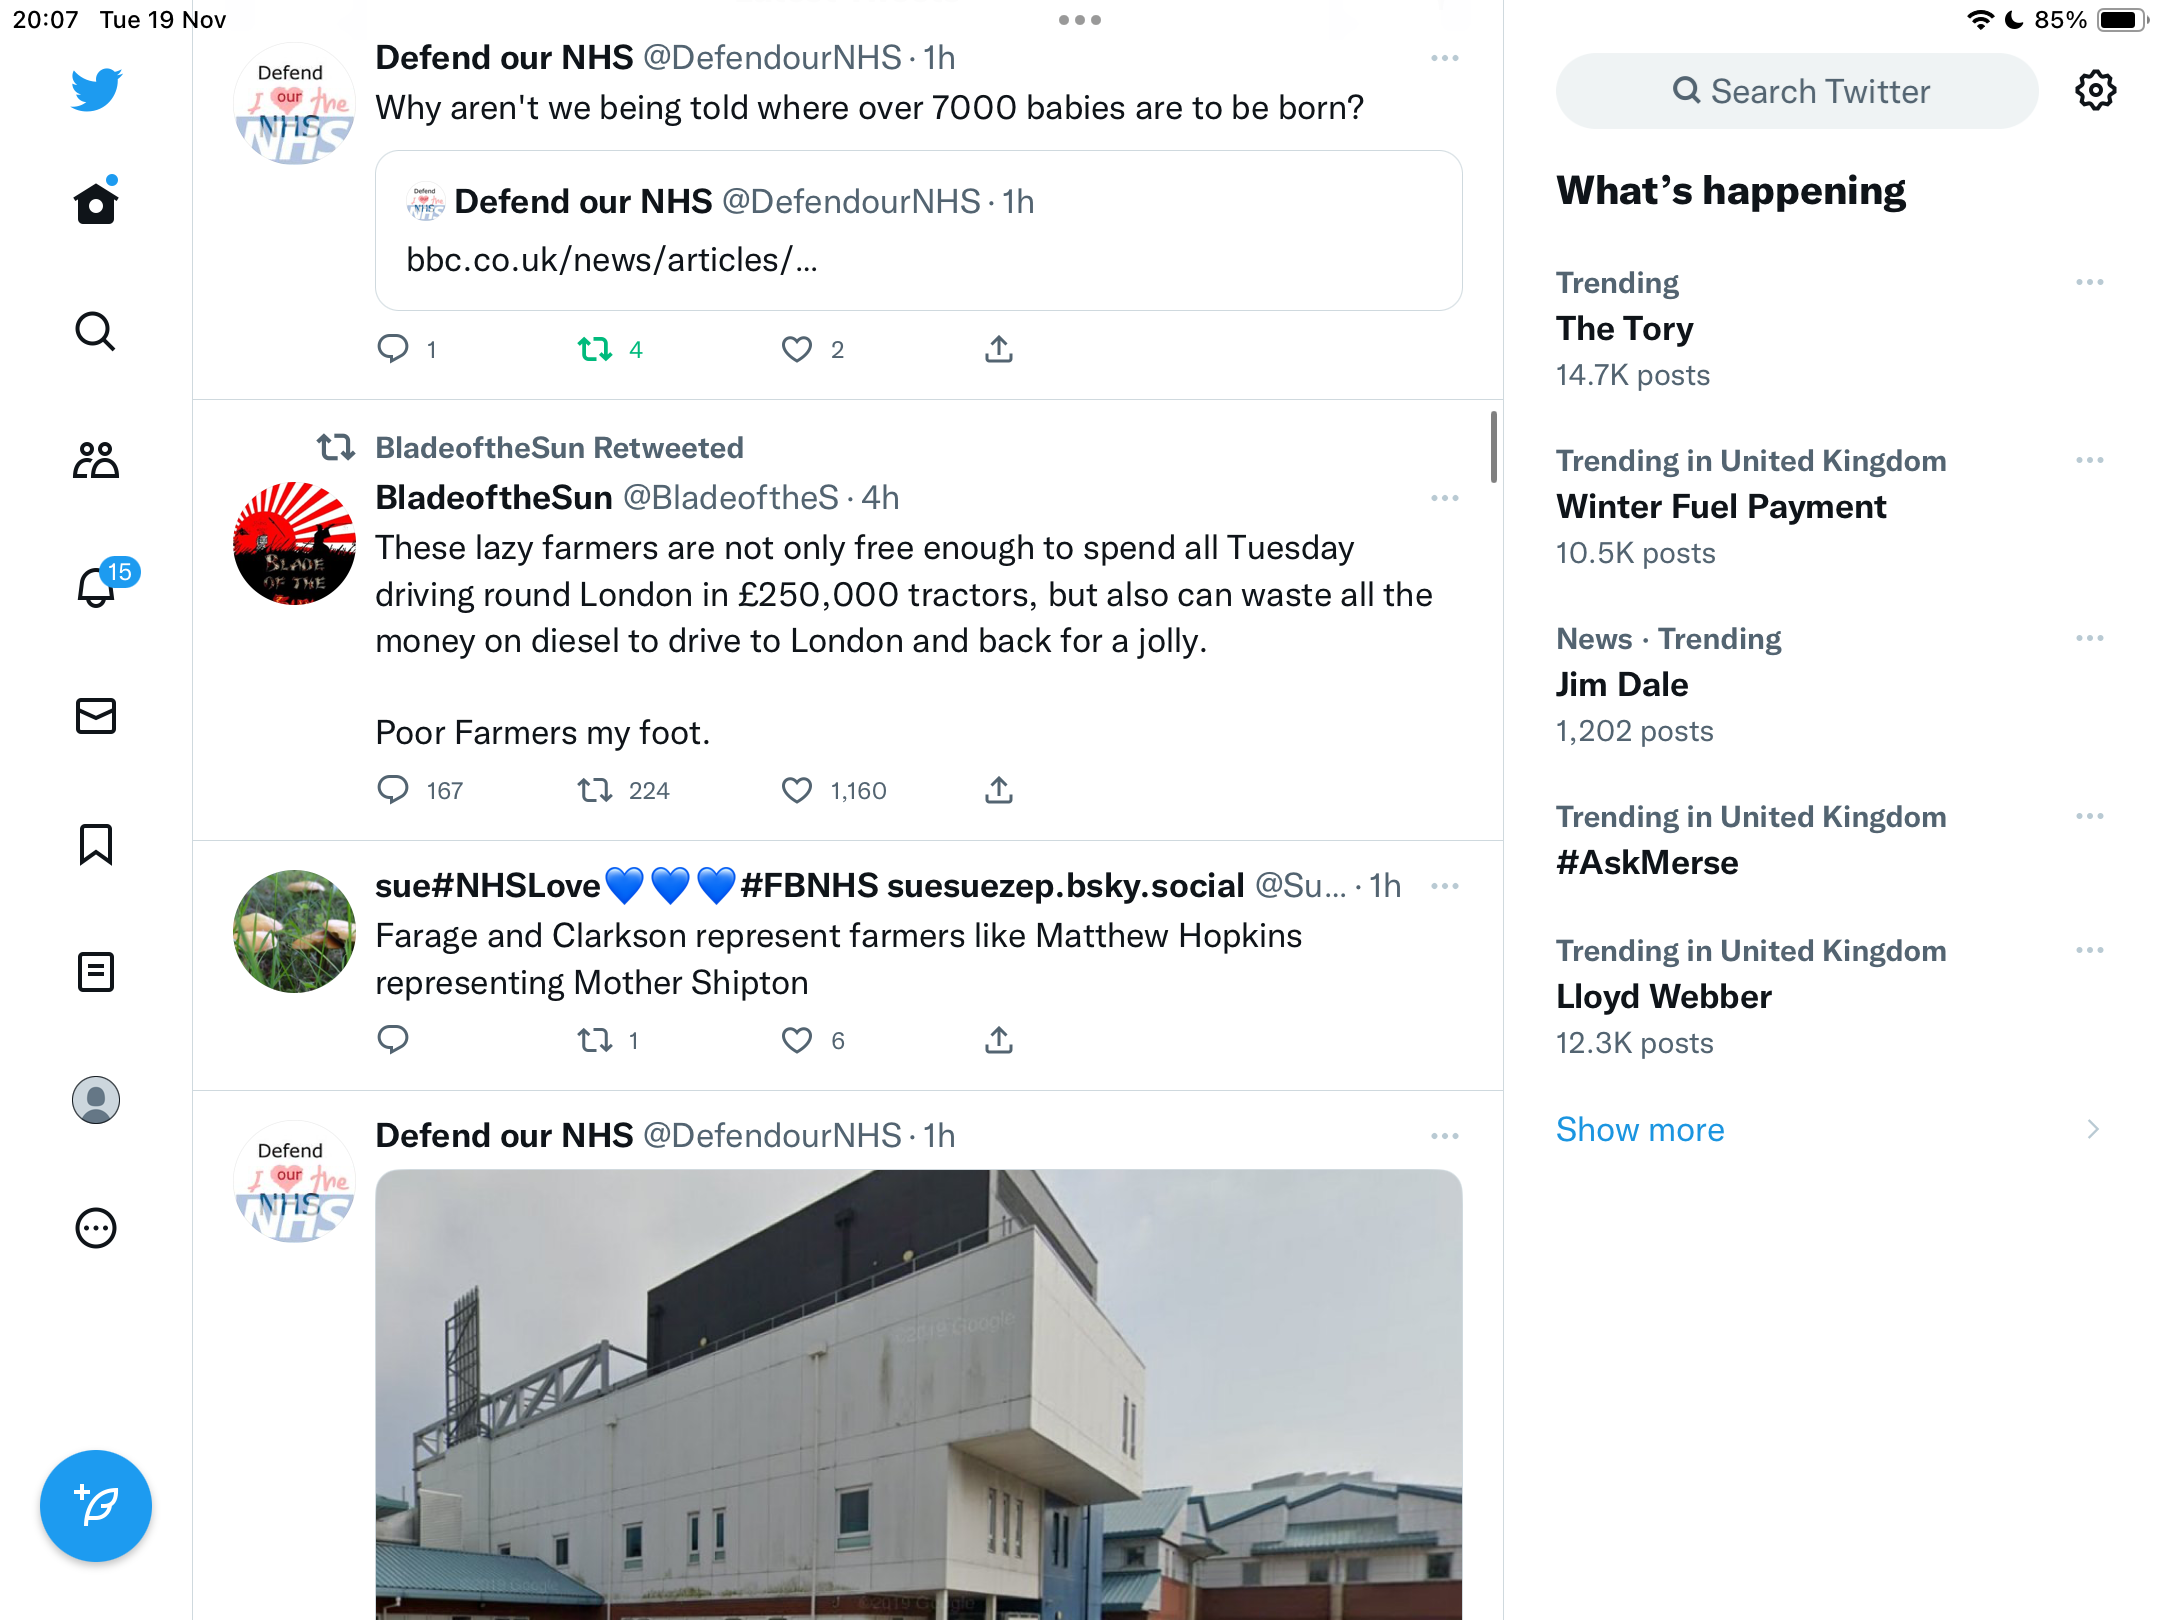Open the Communities people icon
This screenshot has width=2160, height=1620.
click(96, 460)
